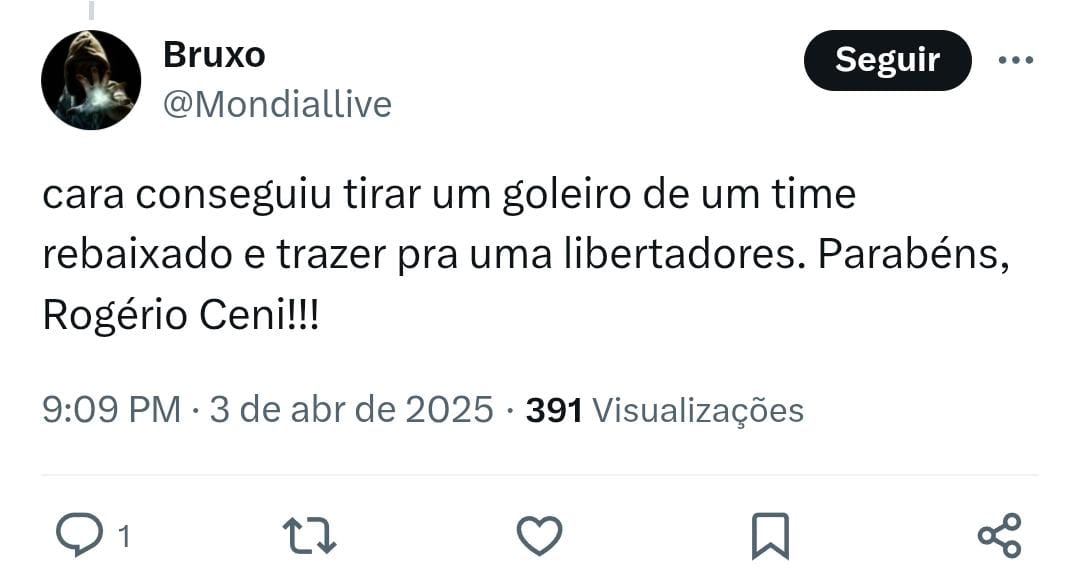Screen dimensions: 1080x579
Task: Like the tweet with the heart icon
Action: click(x=539, y=535)
